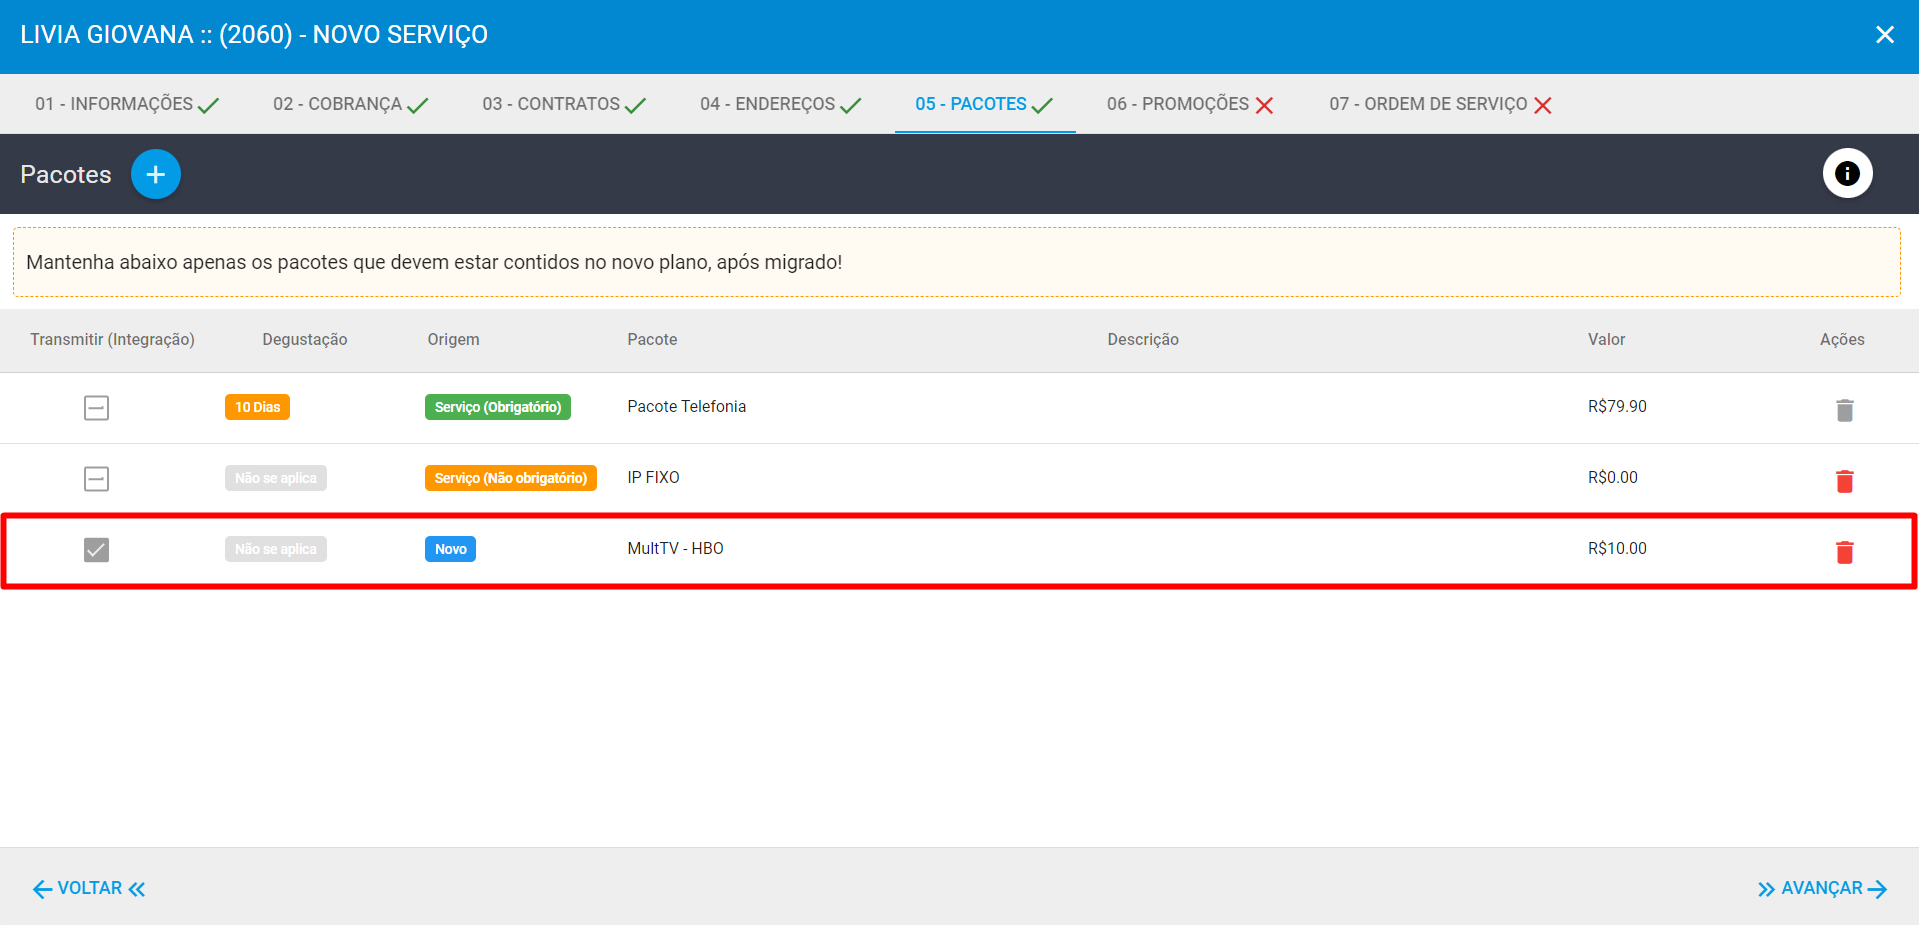Image resolution: width=1919 pixels, height=925 pixels.
Task: Open 07 - Ordem de Serviço tab
Action: tap(1440, 104)
